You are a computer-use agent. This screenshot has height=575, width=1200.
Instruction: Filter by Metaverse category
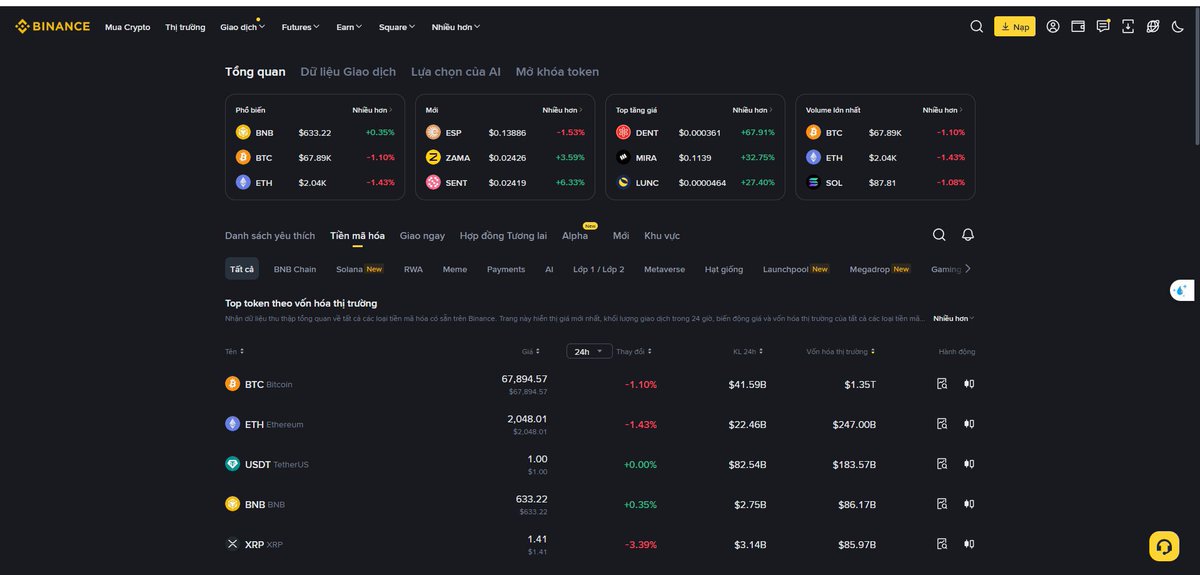pos(665,269)
